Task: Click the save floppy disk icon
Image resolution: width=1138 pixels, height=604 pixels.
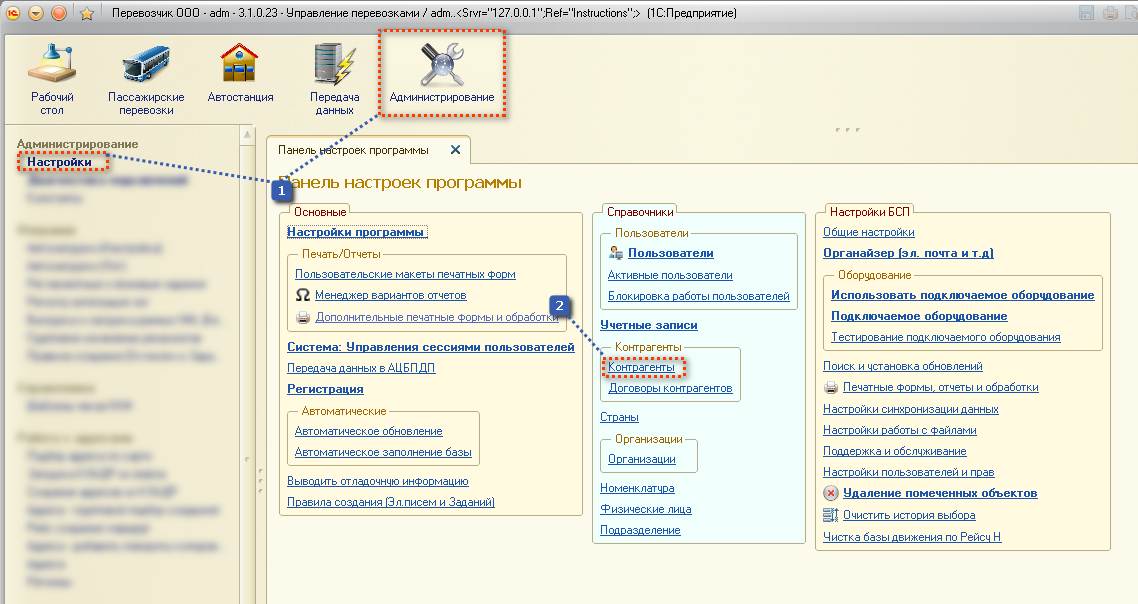Action: pyautogui.click(x=1087, y=14)
